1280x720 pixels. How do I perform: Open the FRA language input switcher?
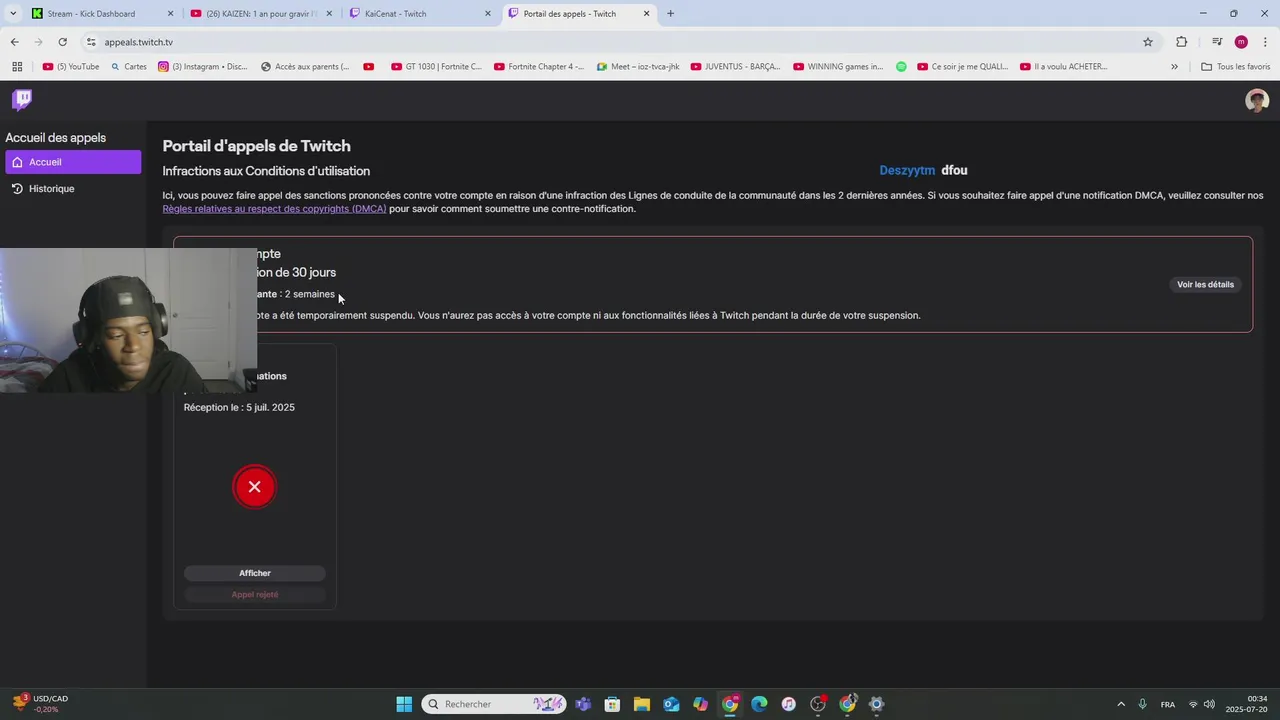(1168, 704)
